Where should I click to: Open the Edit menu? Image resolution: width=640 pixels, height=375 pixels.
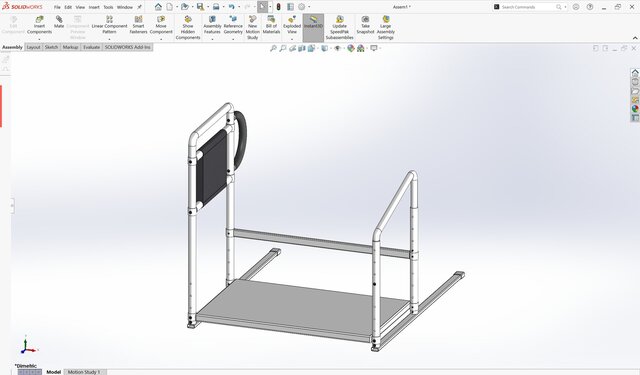(68, 7)
